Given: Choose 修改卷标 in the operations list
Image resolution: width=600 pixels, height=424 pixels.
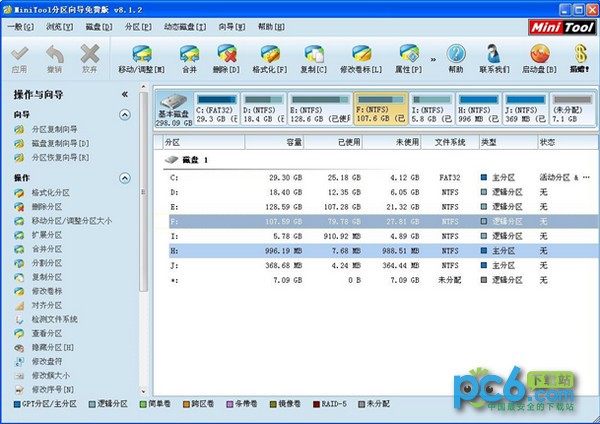Looking at the screenshot, I should point(47,291).
